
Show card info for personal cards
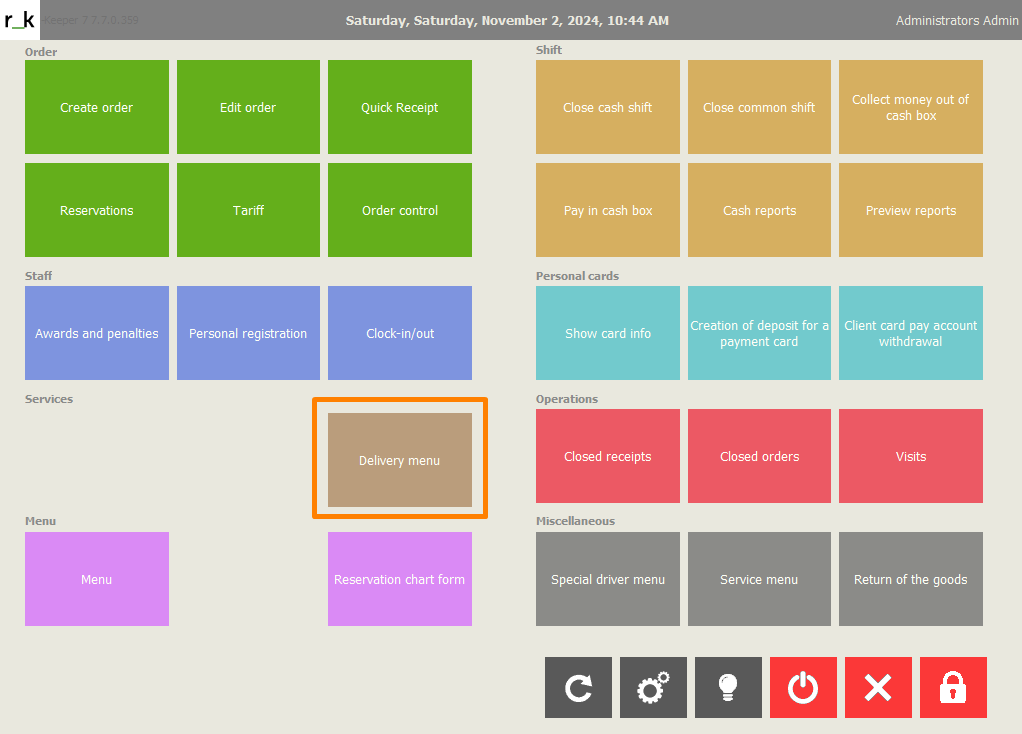(x=608, y=333)
